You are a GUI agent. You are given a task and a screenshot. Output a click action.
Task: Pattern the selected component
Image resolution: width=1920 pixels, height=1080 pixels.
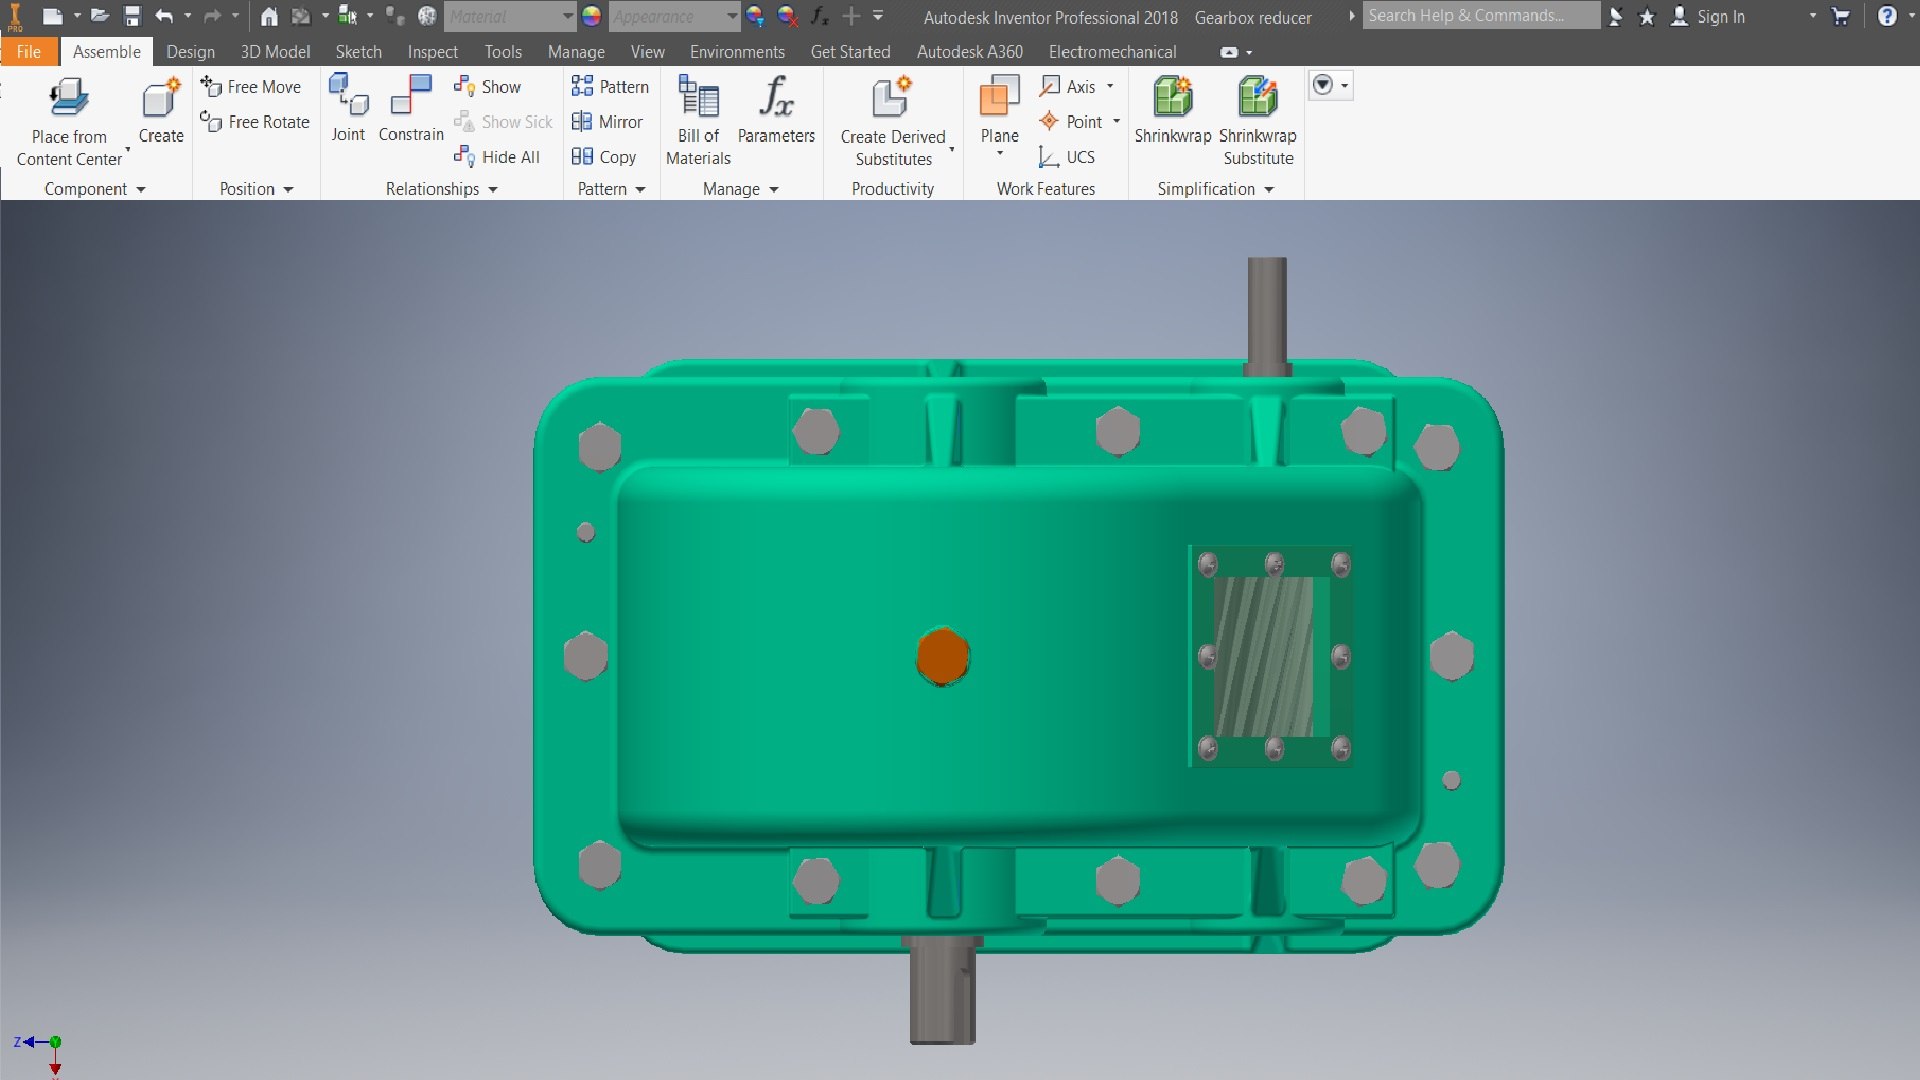(x=610, y=87)
